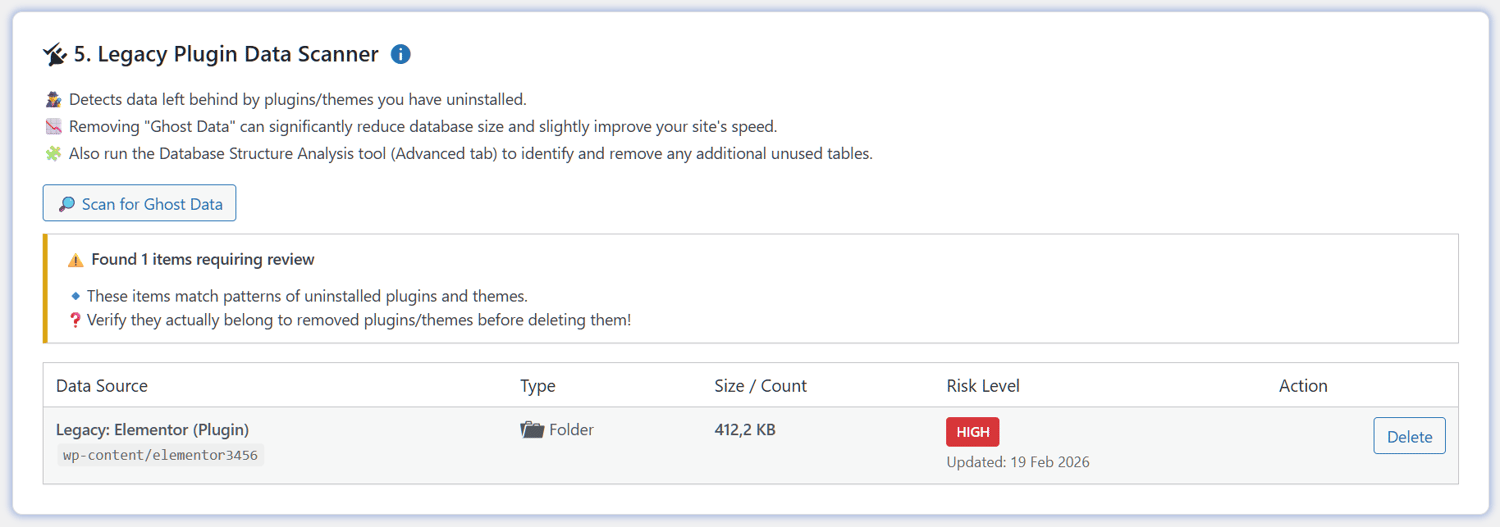Click the orange warning triangle icon

[76, 260]
